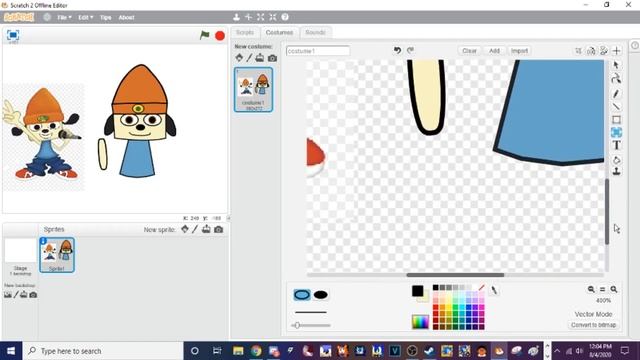The image size is (640, 360).
Task: Paint a new backdrop
Action: (16, 294)
